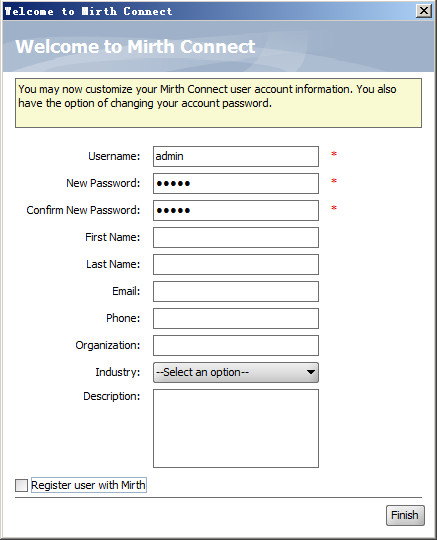Click the red asterisk beside New Password

pyautogui.click(x=334, y=181)
